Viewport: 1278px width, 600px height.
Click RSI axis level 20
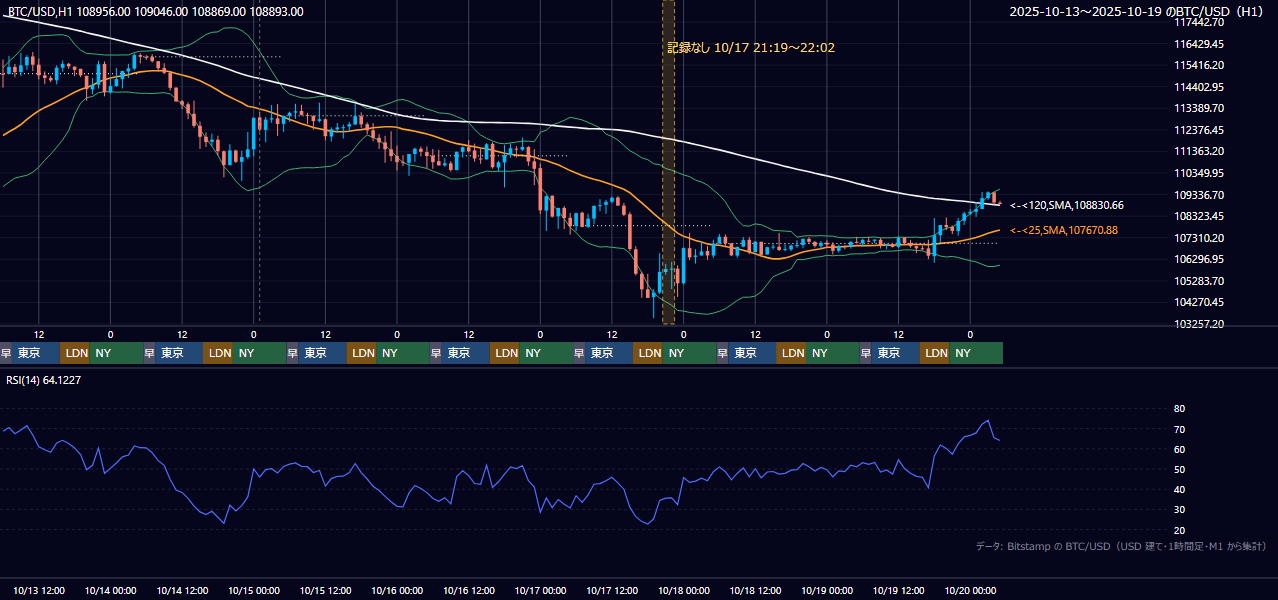[x=1179, y=530]
